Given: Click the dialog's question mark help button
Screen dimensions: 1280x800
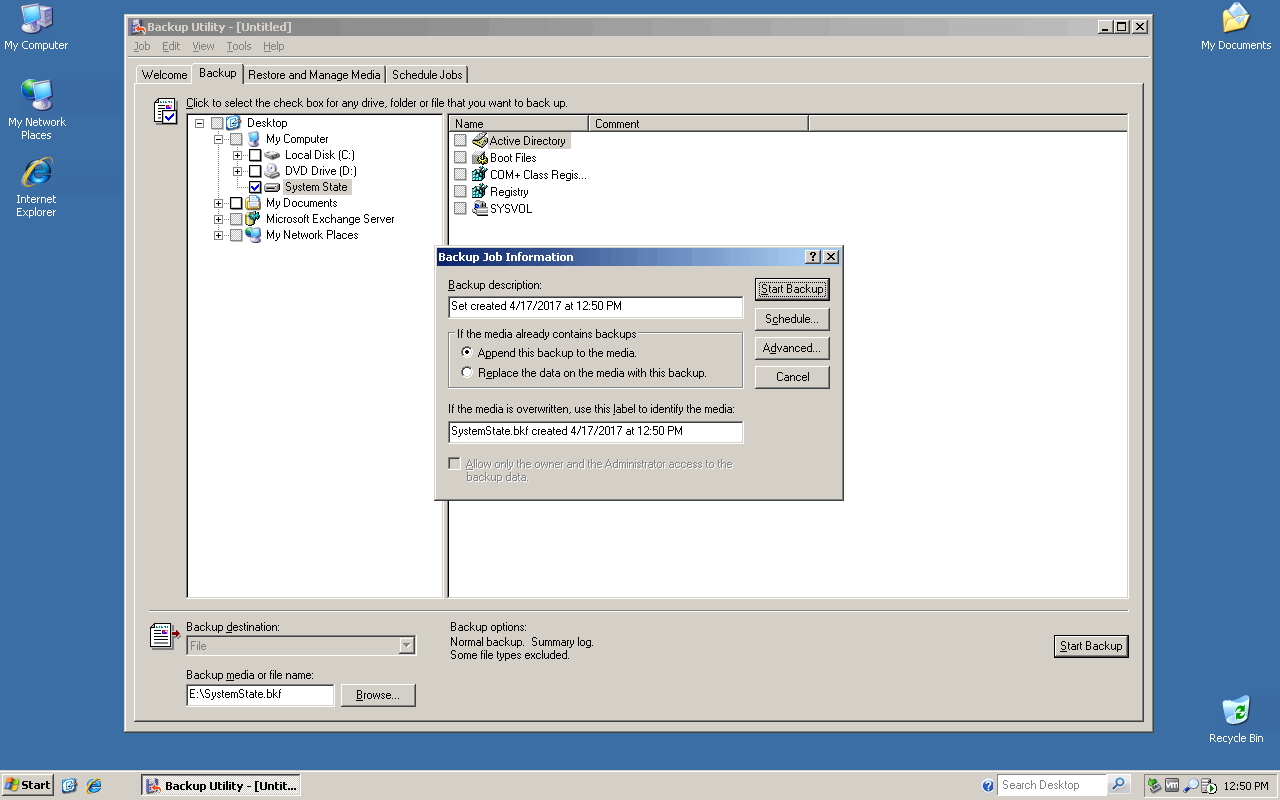Looking at the screenshot, I should pos(813,257).
